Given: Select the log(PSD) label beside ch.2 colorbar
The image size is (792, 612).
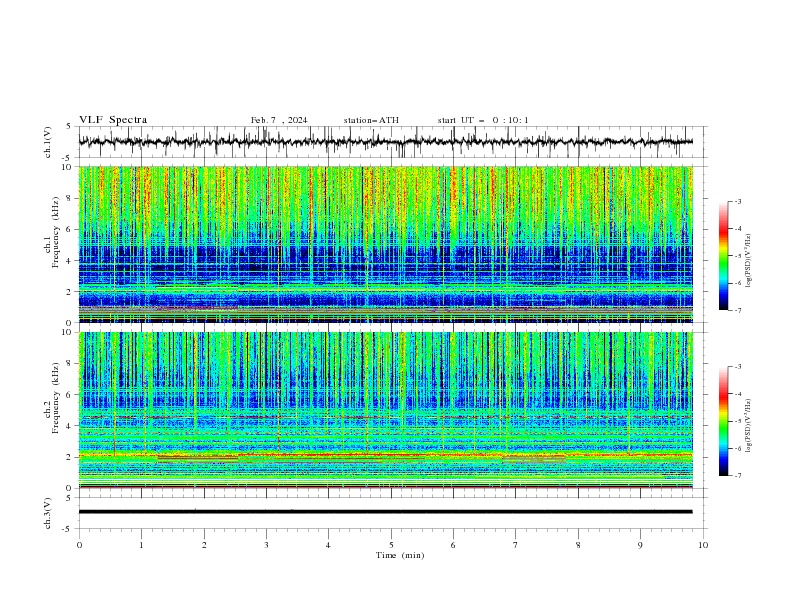Looking at the screenshot, I should (749, 426).
